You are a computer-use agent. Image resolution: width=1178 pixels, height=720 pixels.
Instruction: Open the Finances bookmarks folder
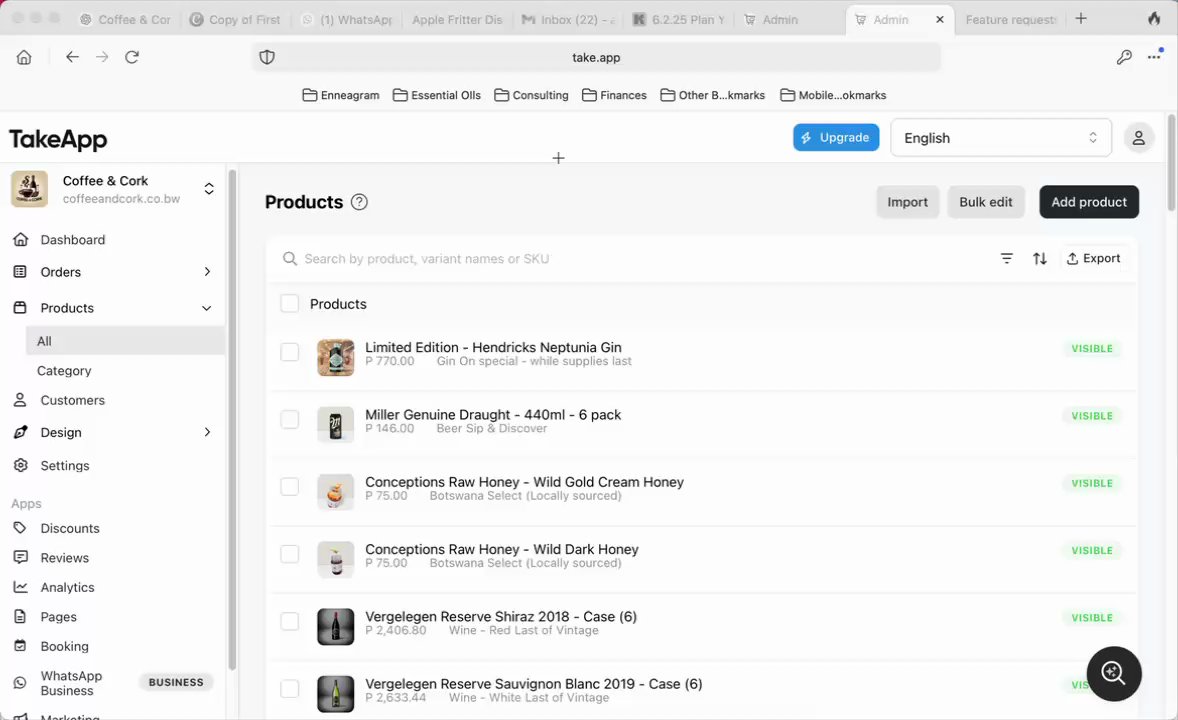614,95
